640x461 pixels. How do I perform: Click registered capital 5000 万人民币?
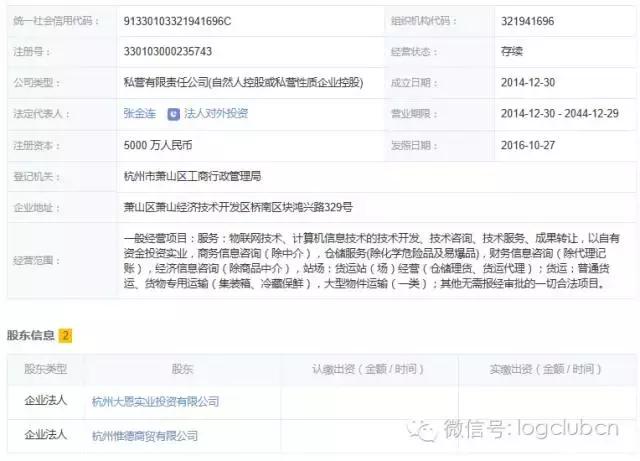[158, 145]
